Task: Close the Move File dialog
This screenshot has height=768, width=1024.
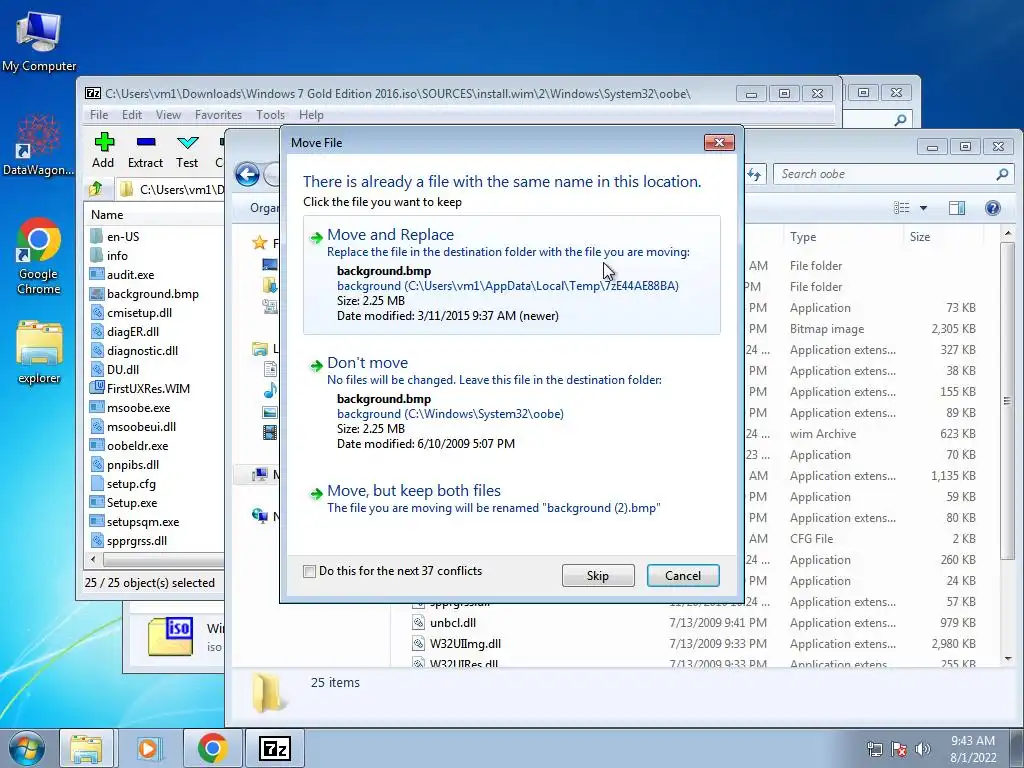Action: [x=719, y=142]
